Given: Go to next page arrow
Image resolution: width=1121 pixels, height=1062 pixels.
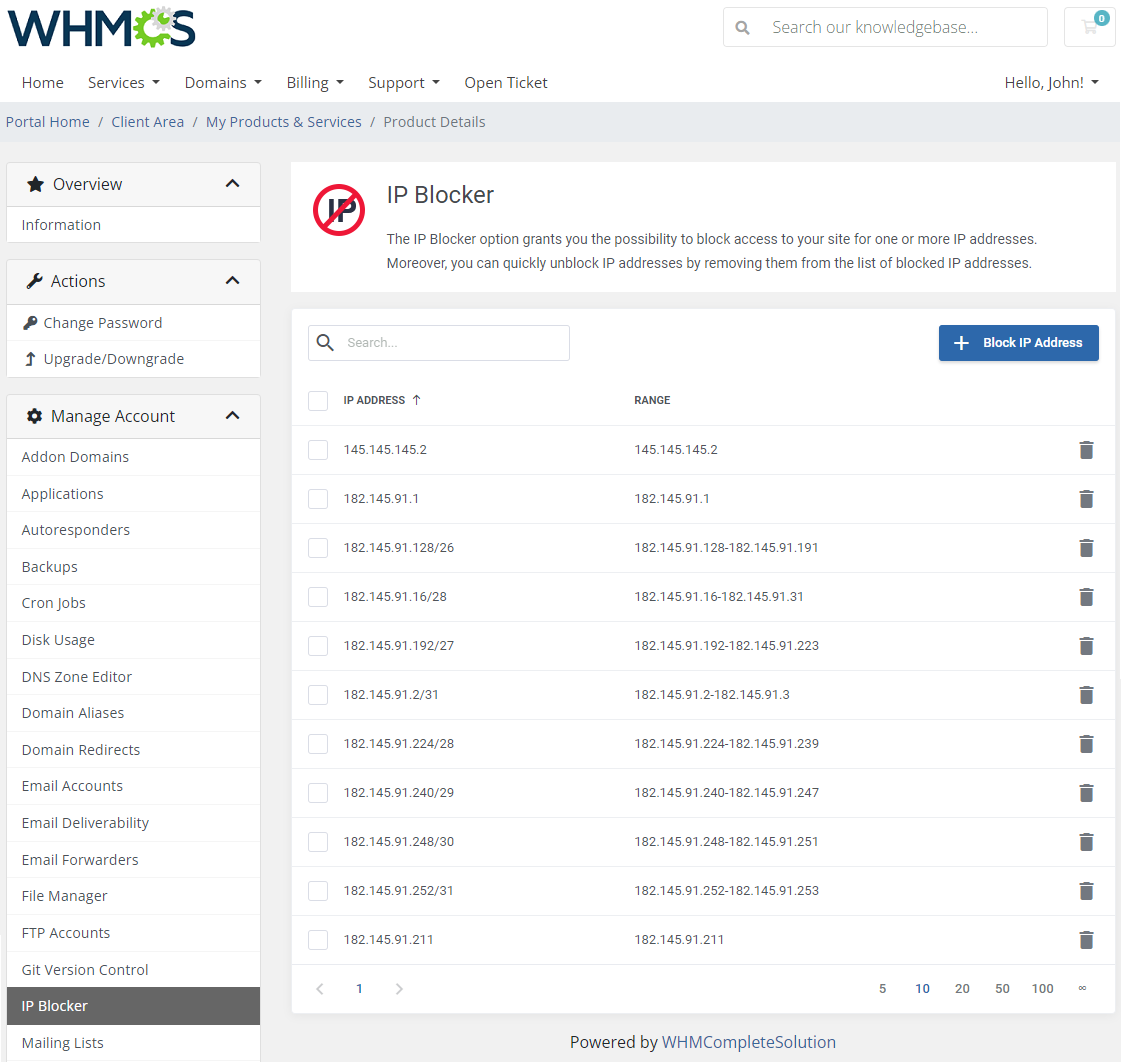Looking at the screenshot, I should pos(399,988).
